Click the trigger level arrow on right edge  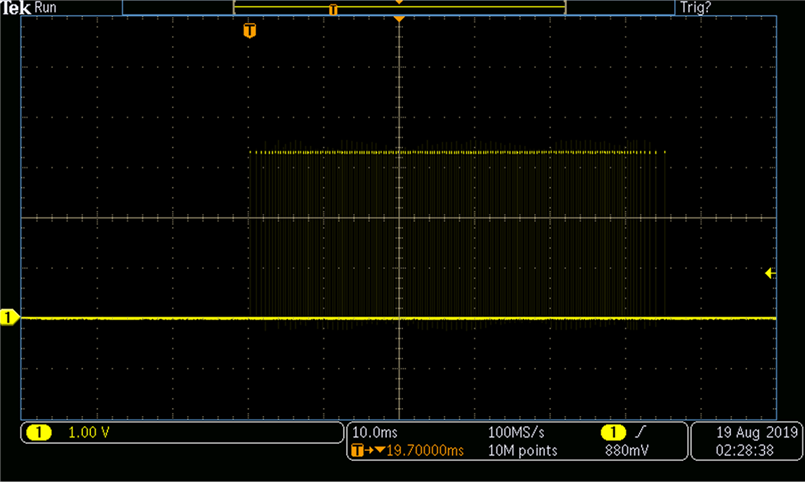[770, 273]
